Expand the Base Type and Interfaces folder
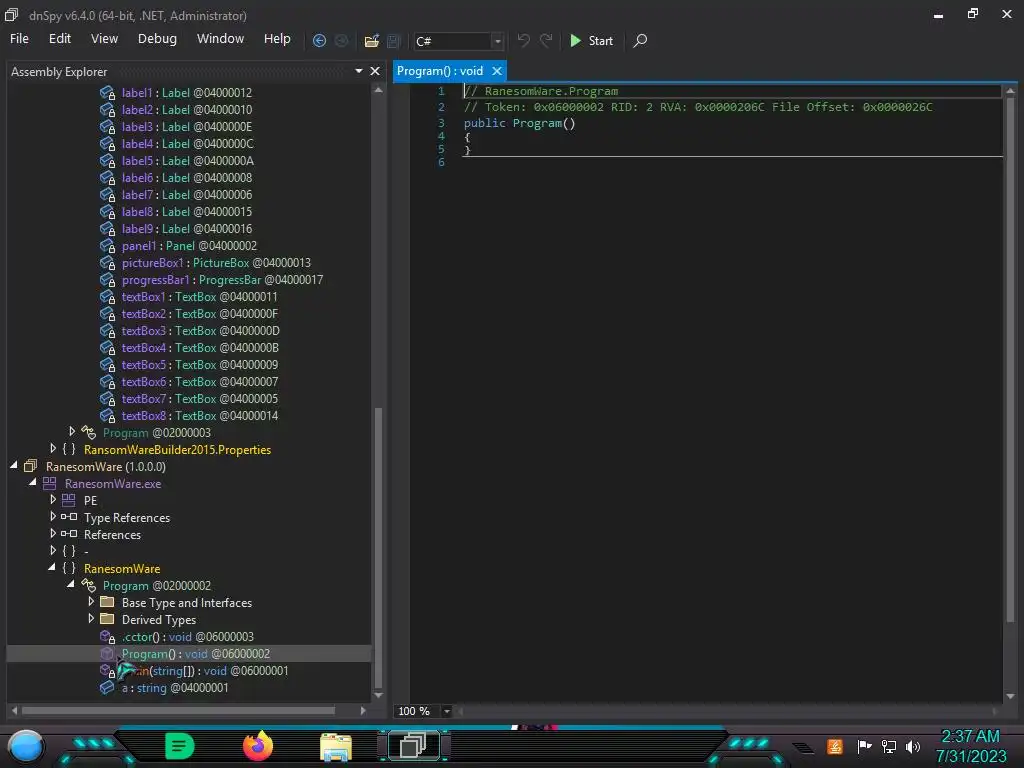 [x=91, y=601]
